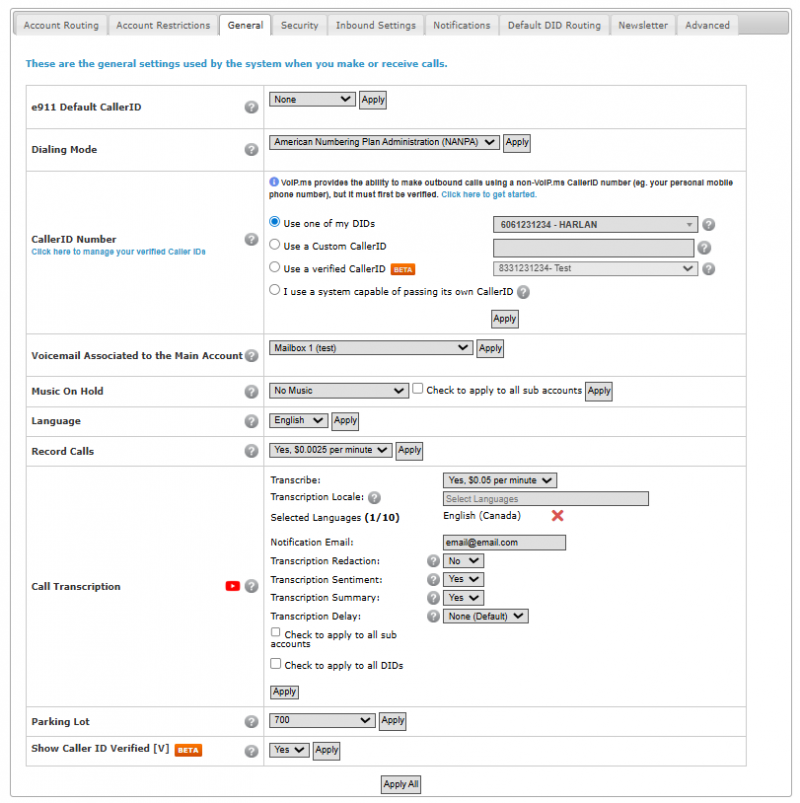
Task: Show help for Transcription Locale
Action: point(374,497)
